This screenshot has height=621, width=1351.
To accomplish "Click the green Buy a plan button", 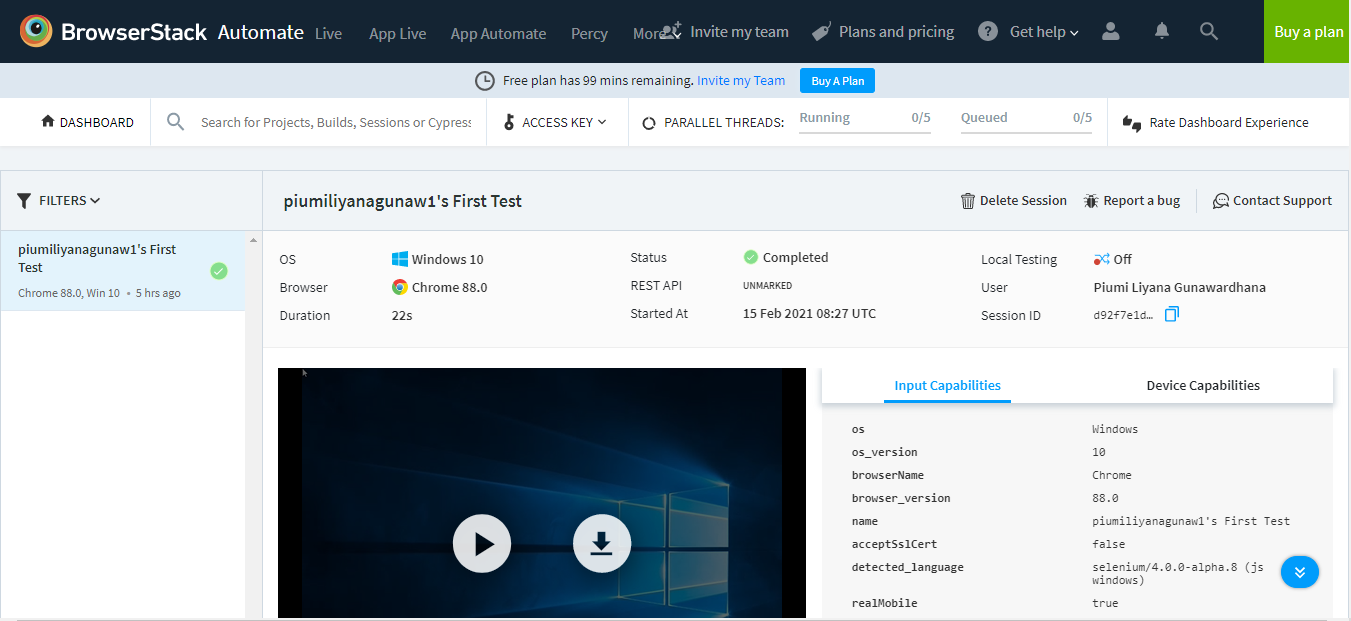I will point(1308,32).
